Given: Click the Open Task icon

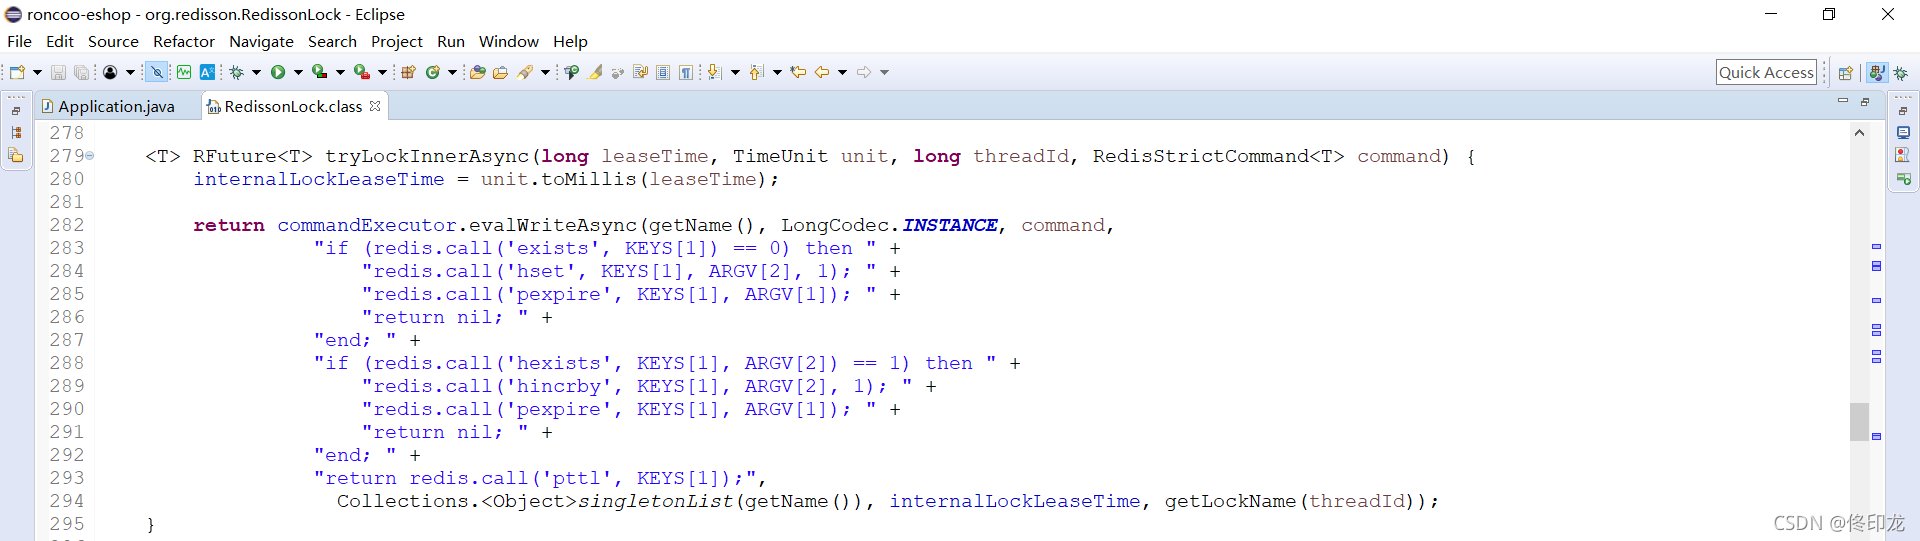Looking at the screenshot, I should pyautogui.click(x=500, y=72).
